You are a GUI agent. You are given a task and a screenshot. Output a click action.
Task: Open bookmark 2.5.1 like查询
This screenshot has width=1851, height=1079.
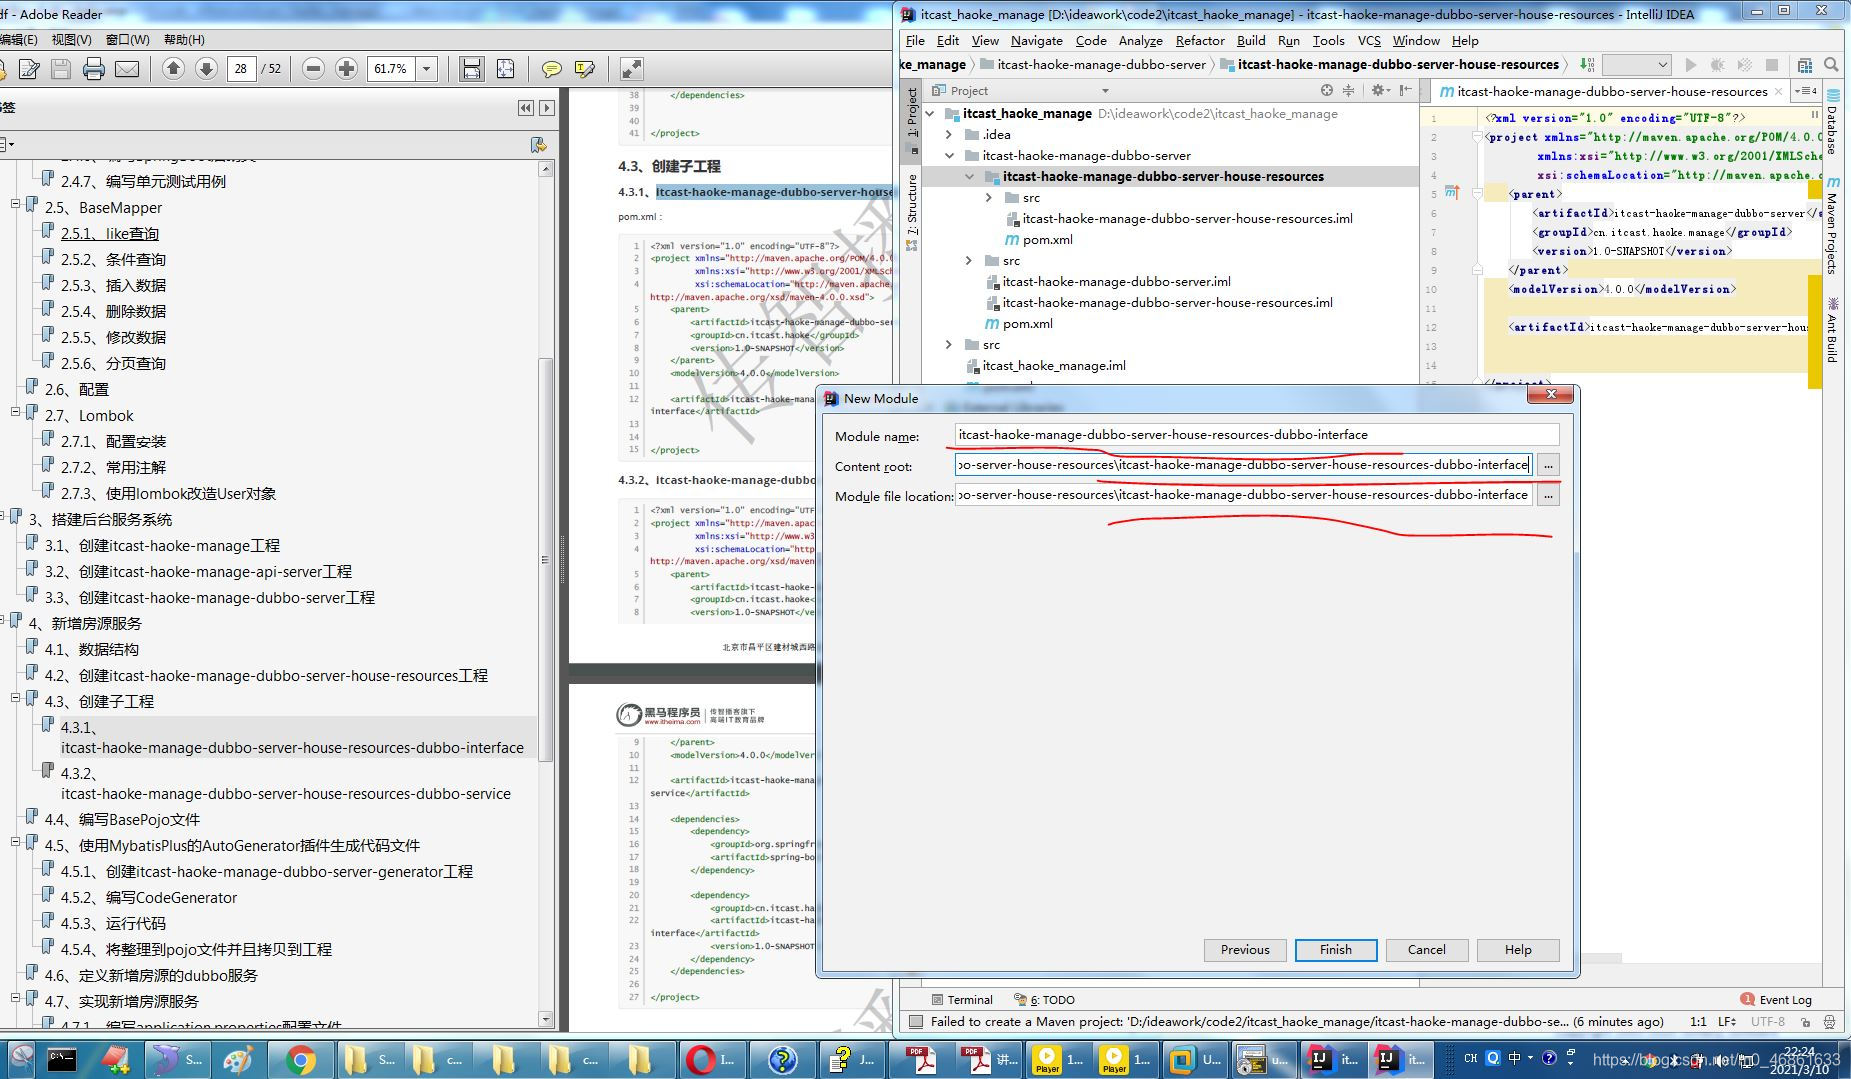(110, 233)
